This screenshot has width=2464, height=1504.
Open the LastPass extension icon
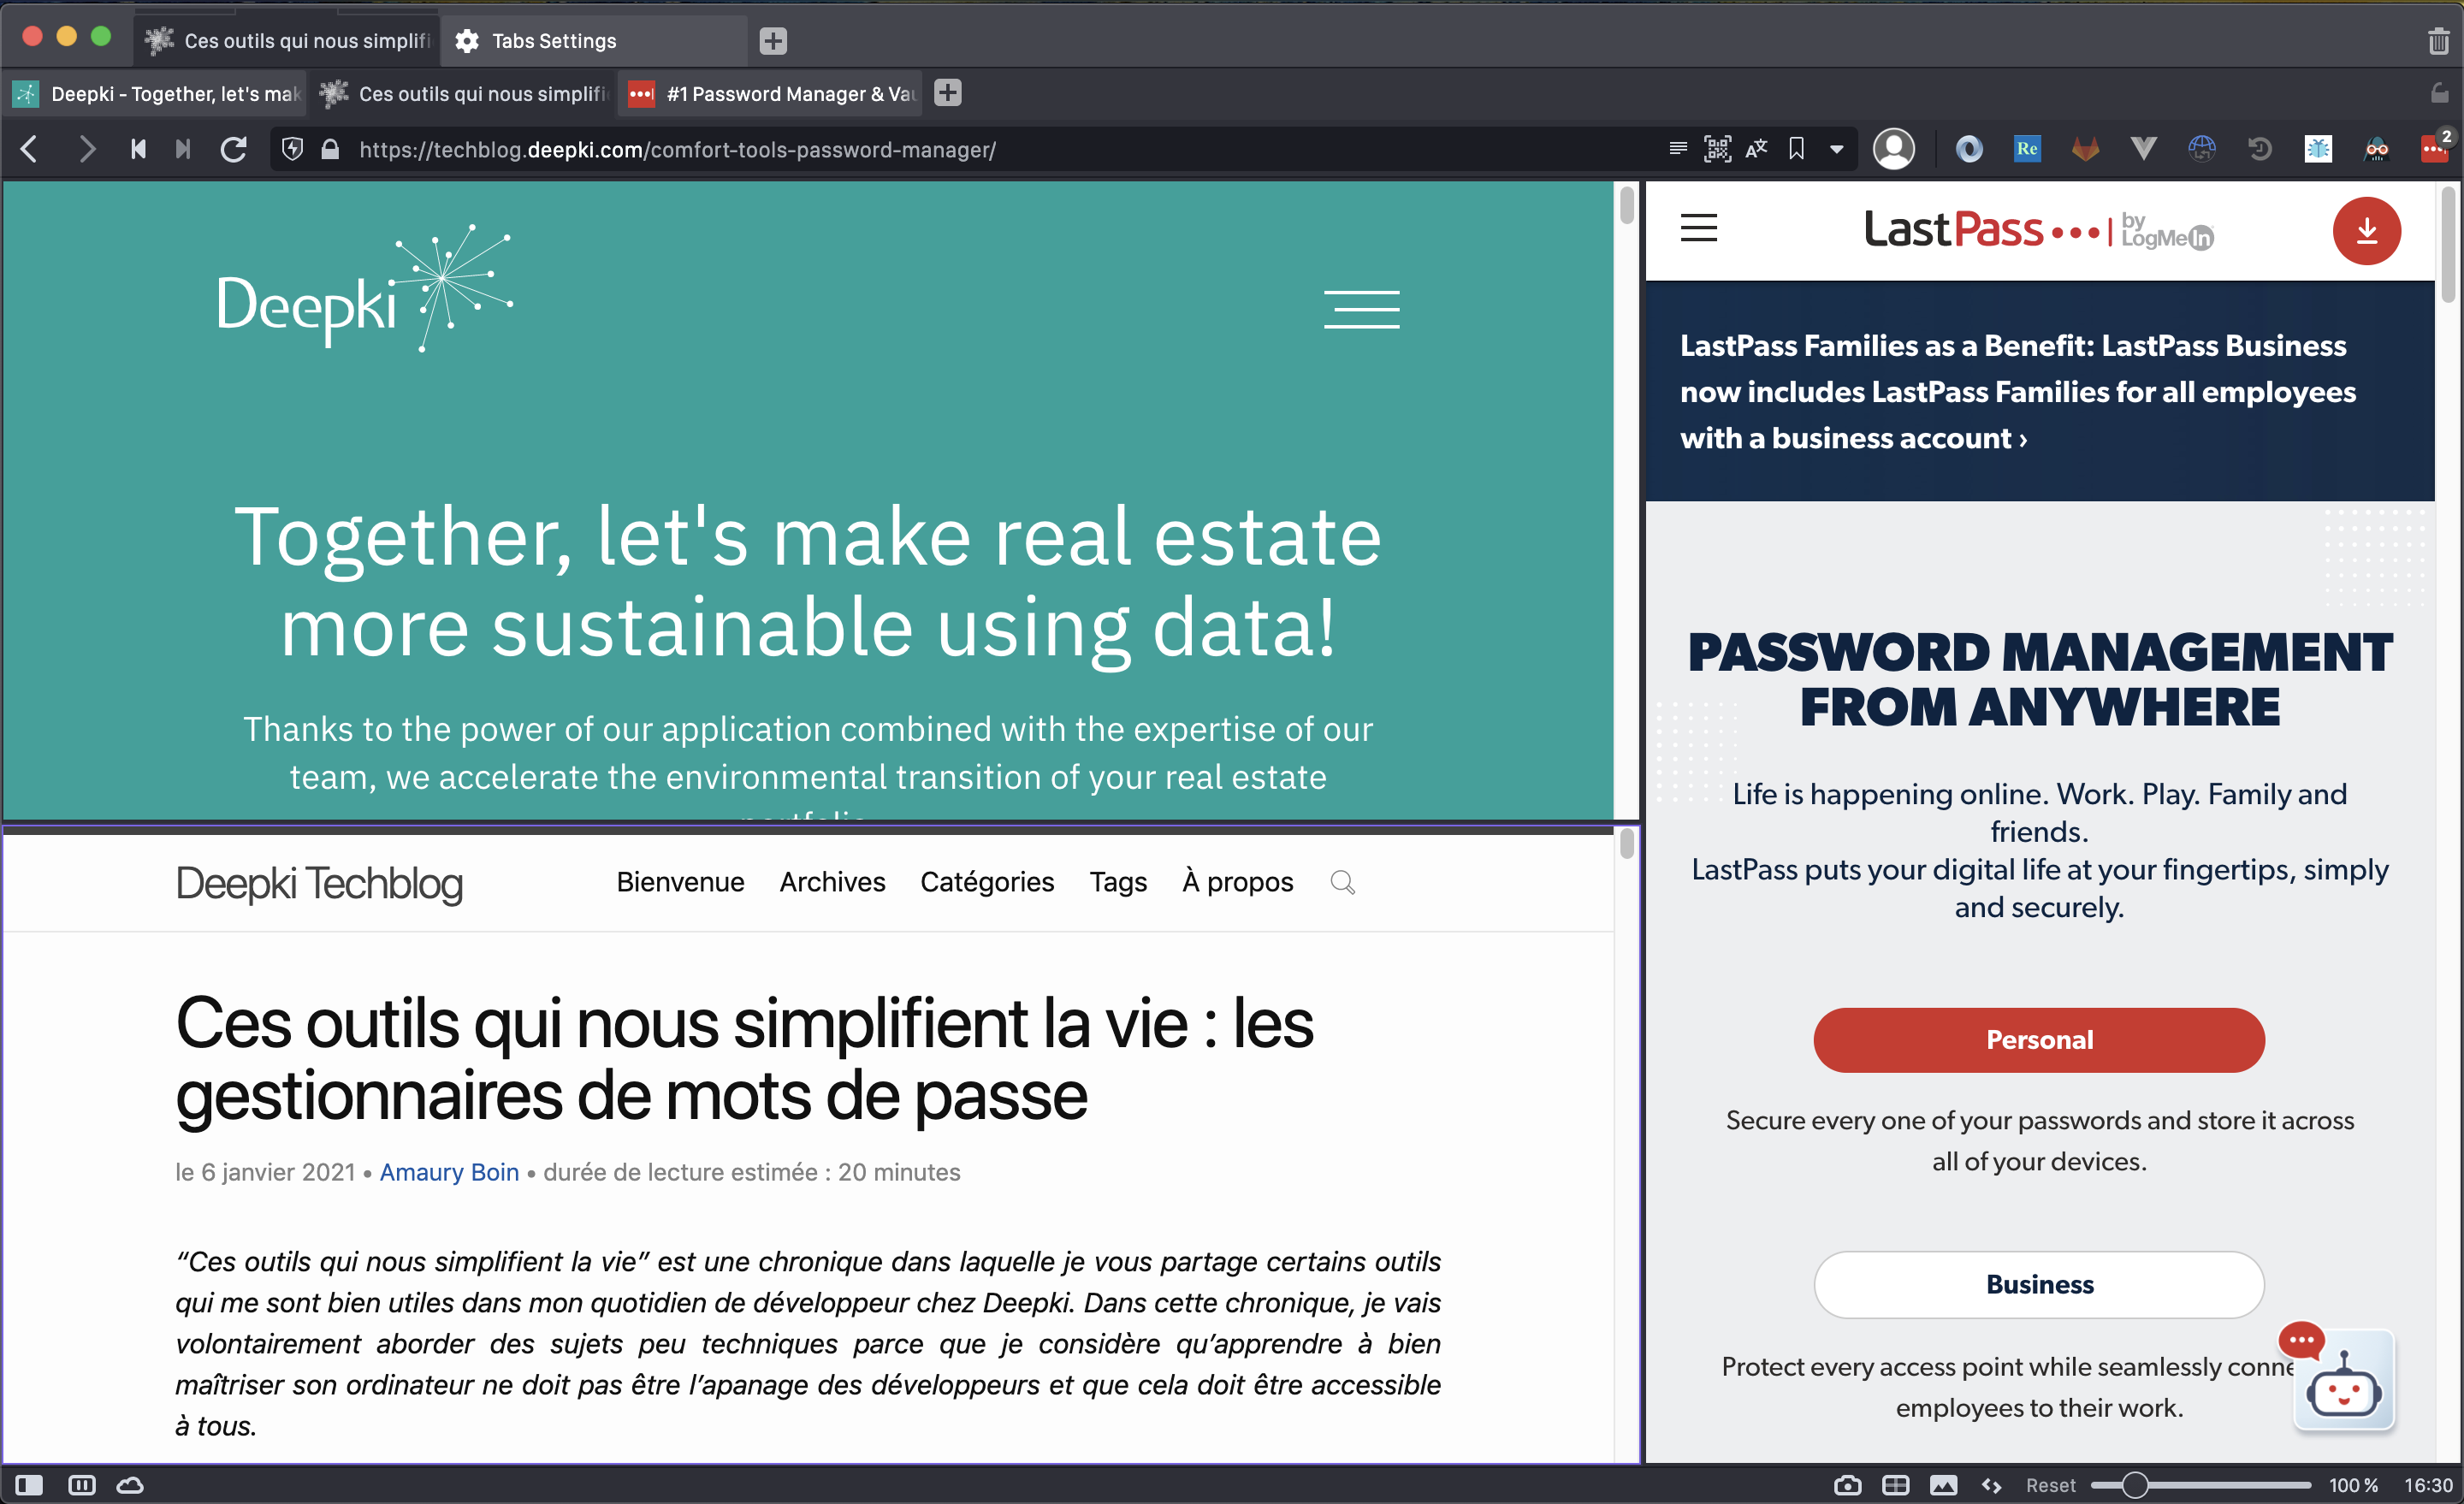point(2434,149)
